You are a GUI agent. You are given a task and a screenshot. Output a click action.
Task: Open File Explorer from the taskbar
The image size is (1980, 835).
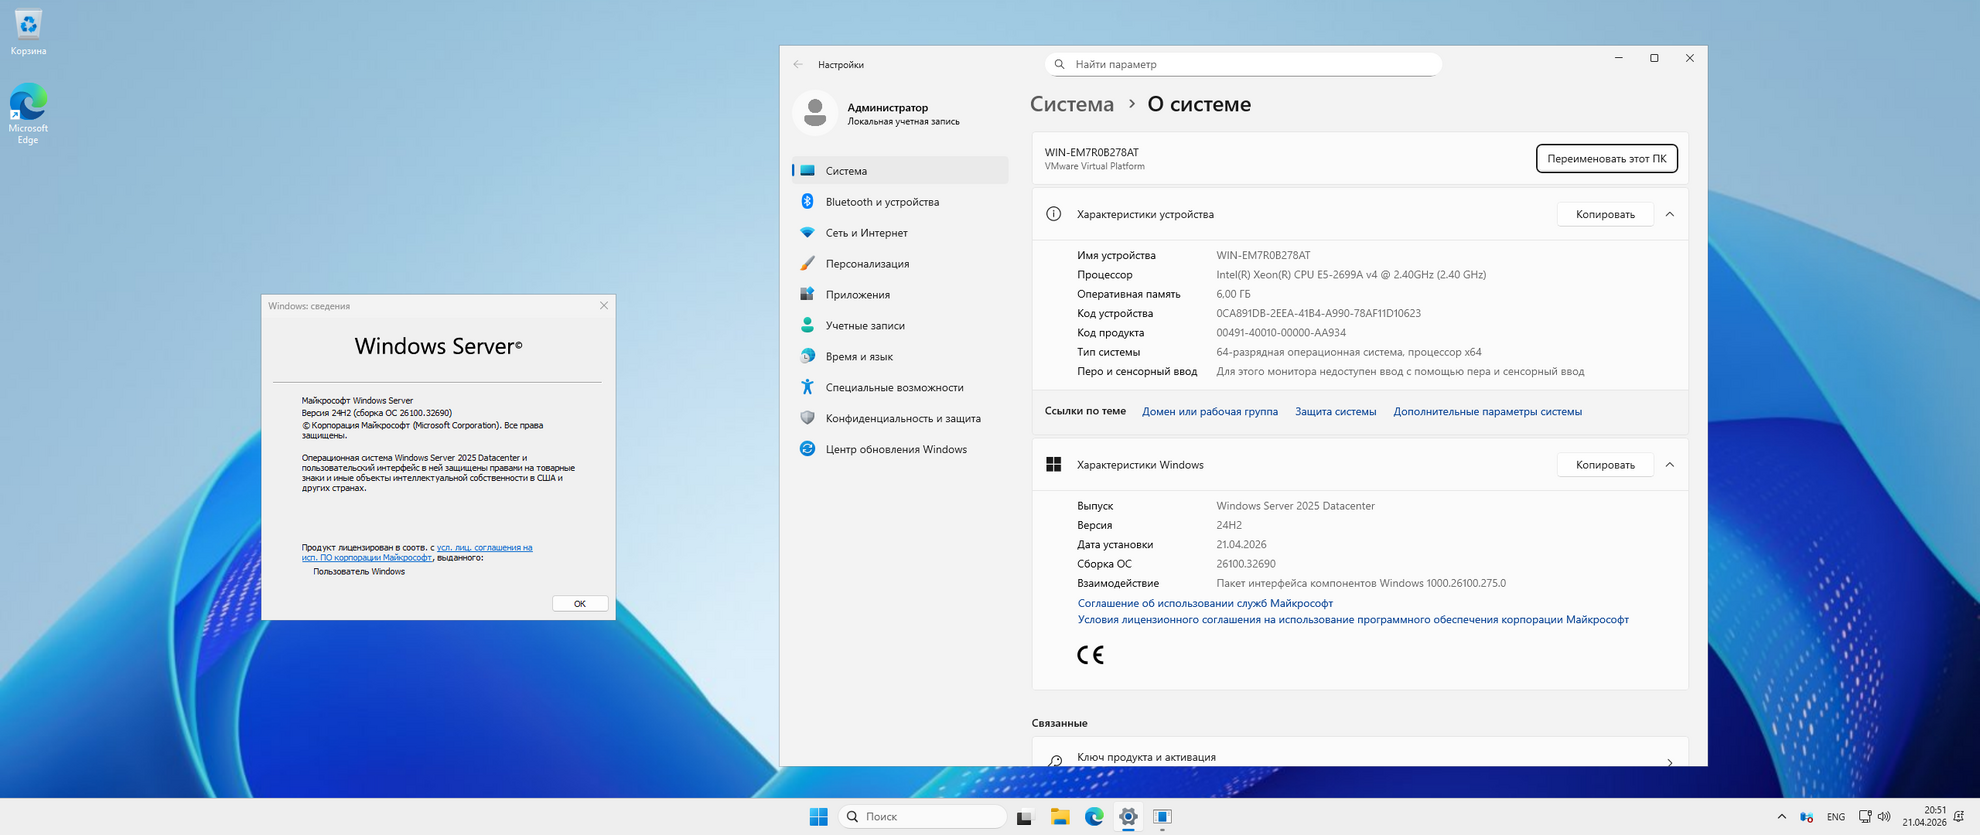1059,817
